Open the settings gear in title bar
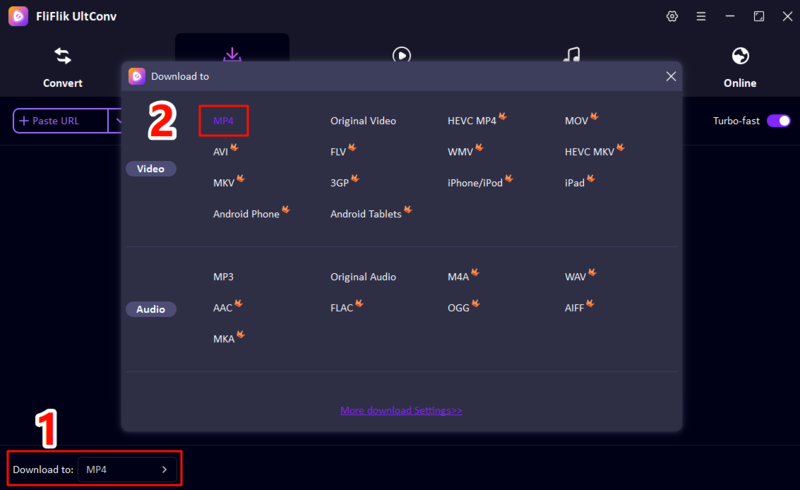The height and width of the screenshot is (490, 800). pyautogui.click(x=672, y=16)
